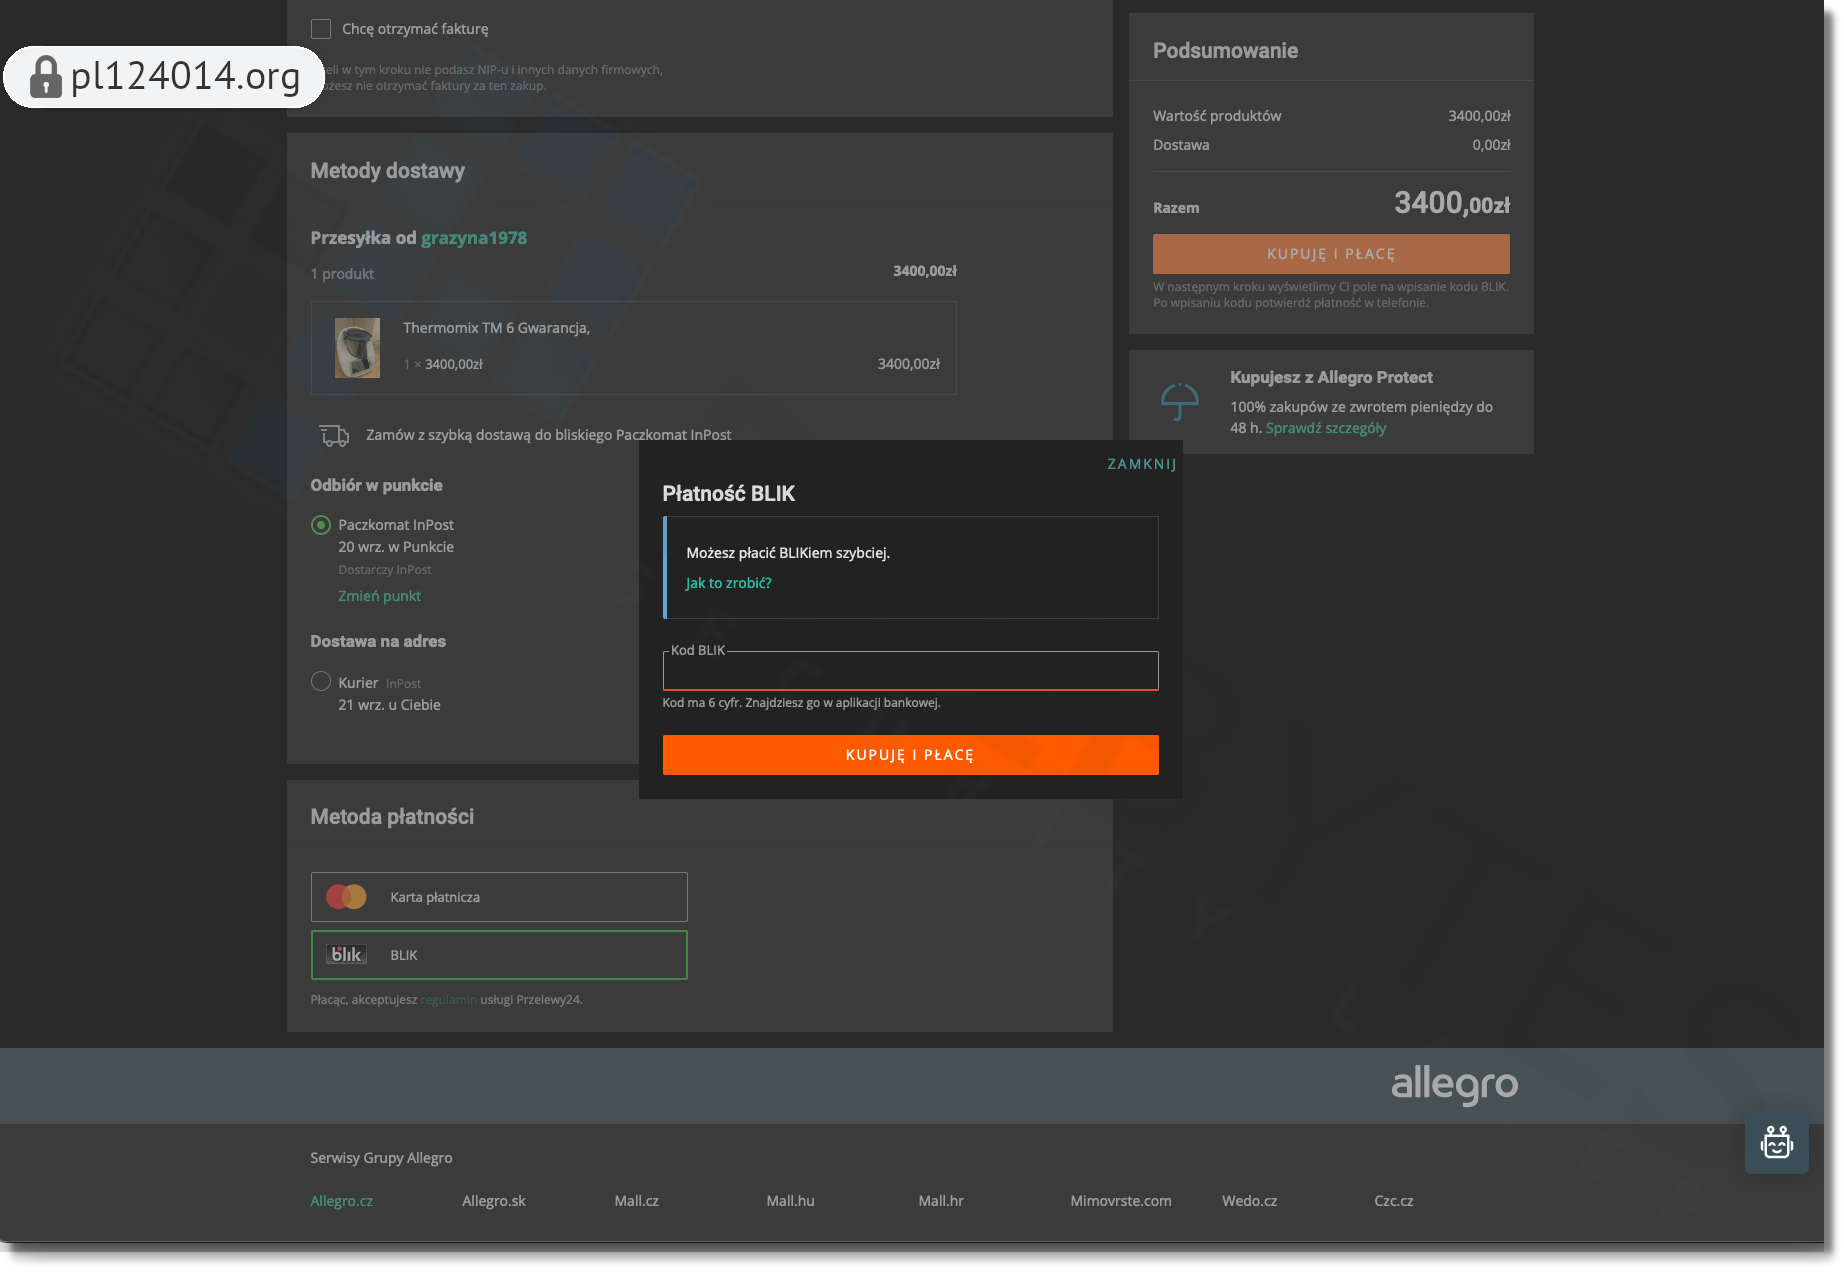The image size is (1844, 1272).
Task: Click 'Kod ma 6 cyfr' hint text
Action: [x=801, y=703]
